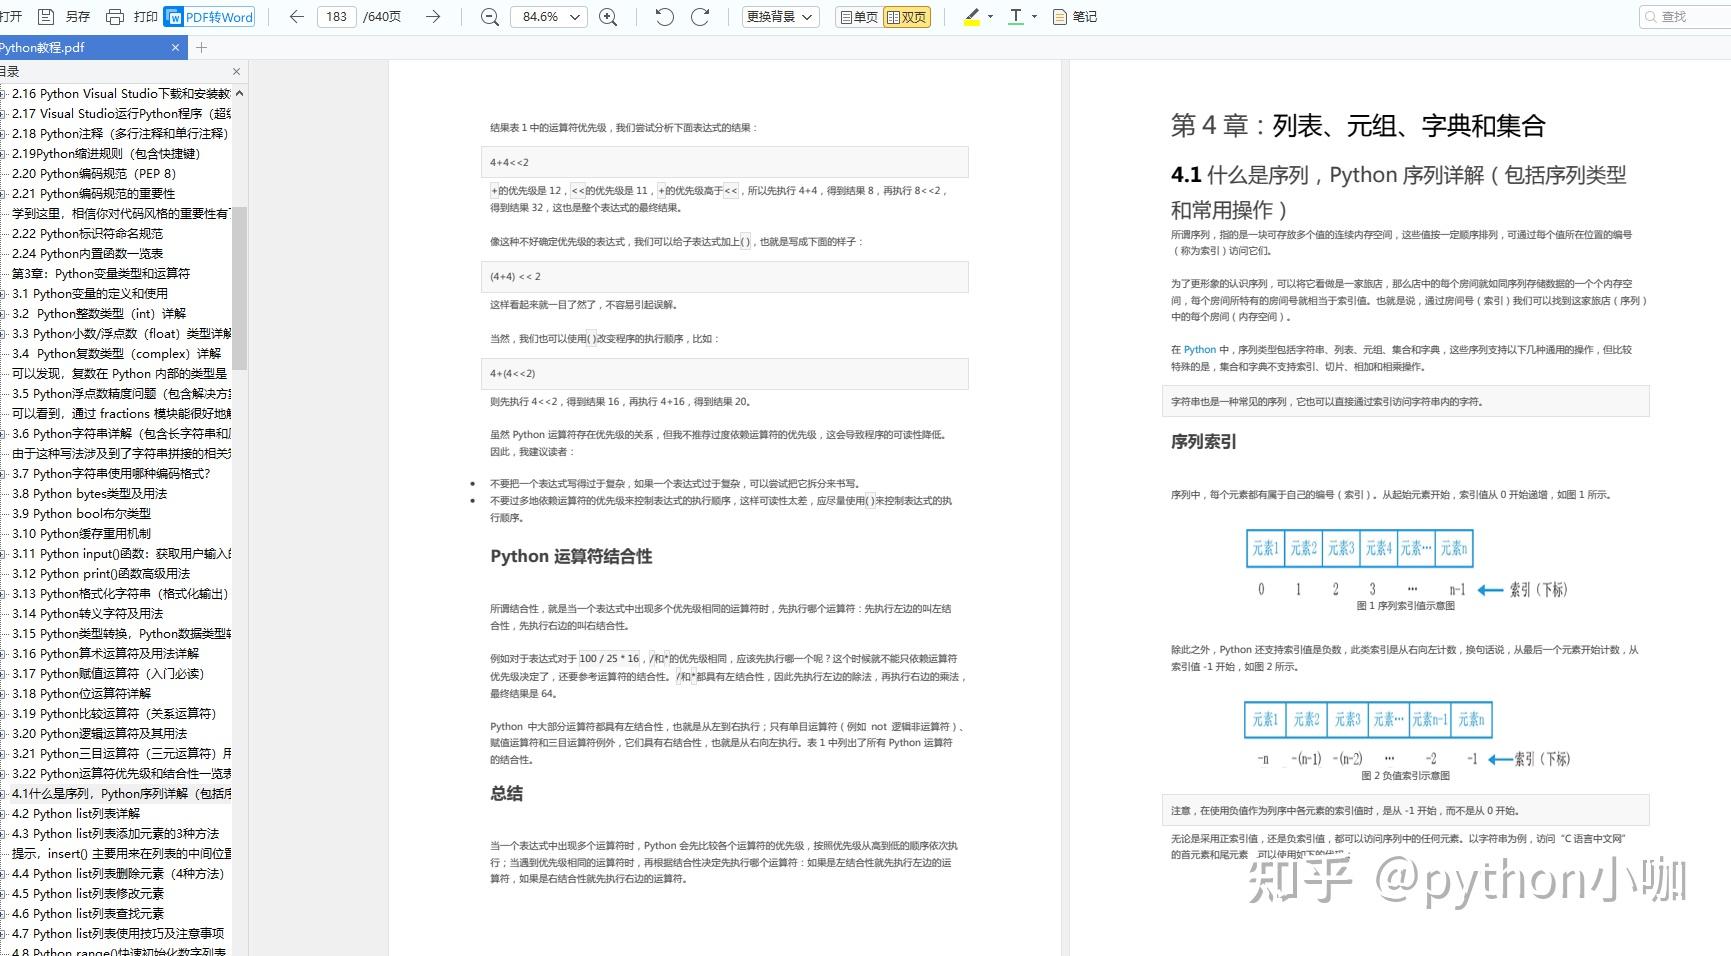The image size is (1731, 956).
Task: Save the document with 另存
Action: [78, 17]
